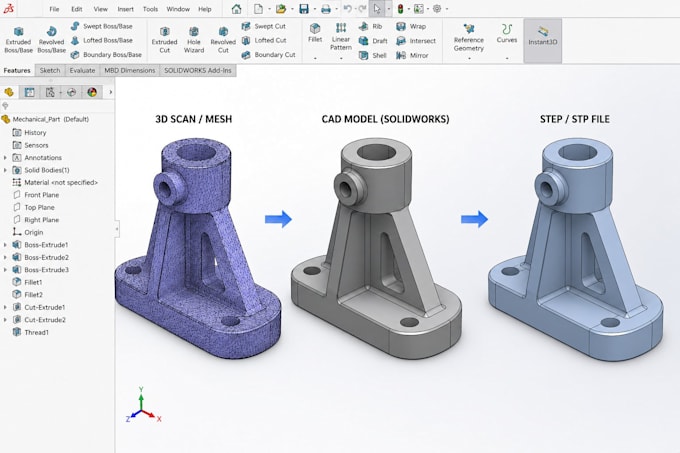Open the Insert menu

tap(125, 9)
